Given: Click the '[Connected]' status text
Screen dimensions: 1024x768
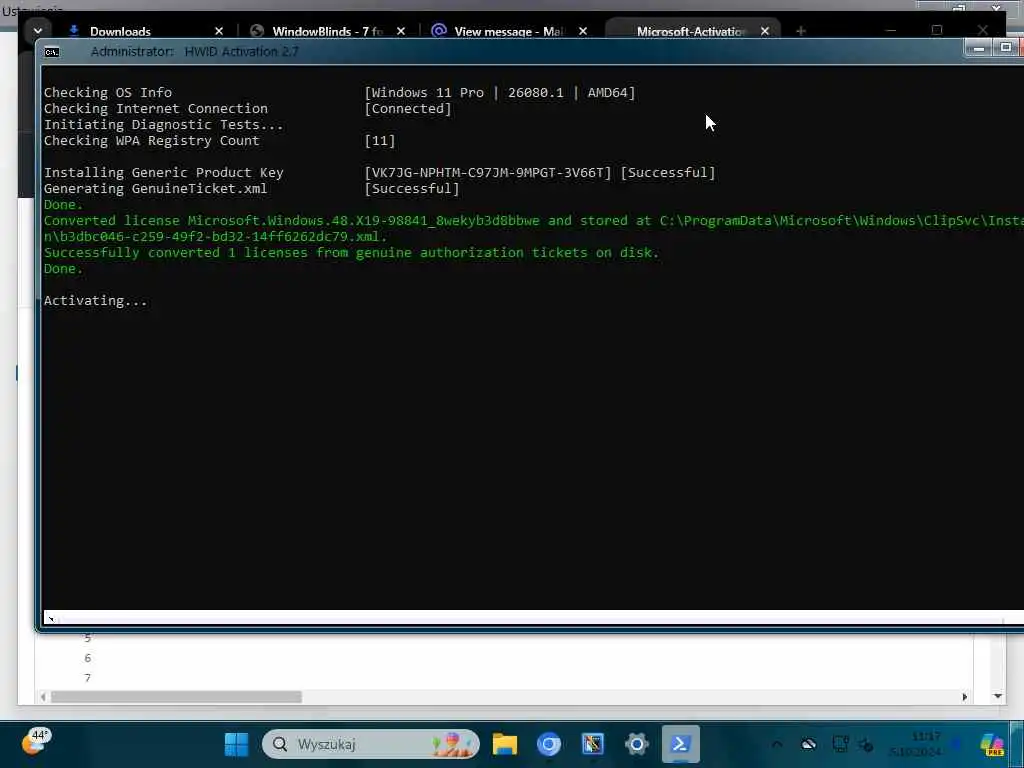Looking at the screenshot, I should coord(408,109).
